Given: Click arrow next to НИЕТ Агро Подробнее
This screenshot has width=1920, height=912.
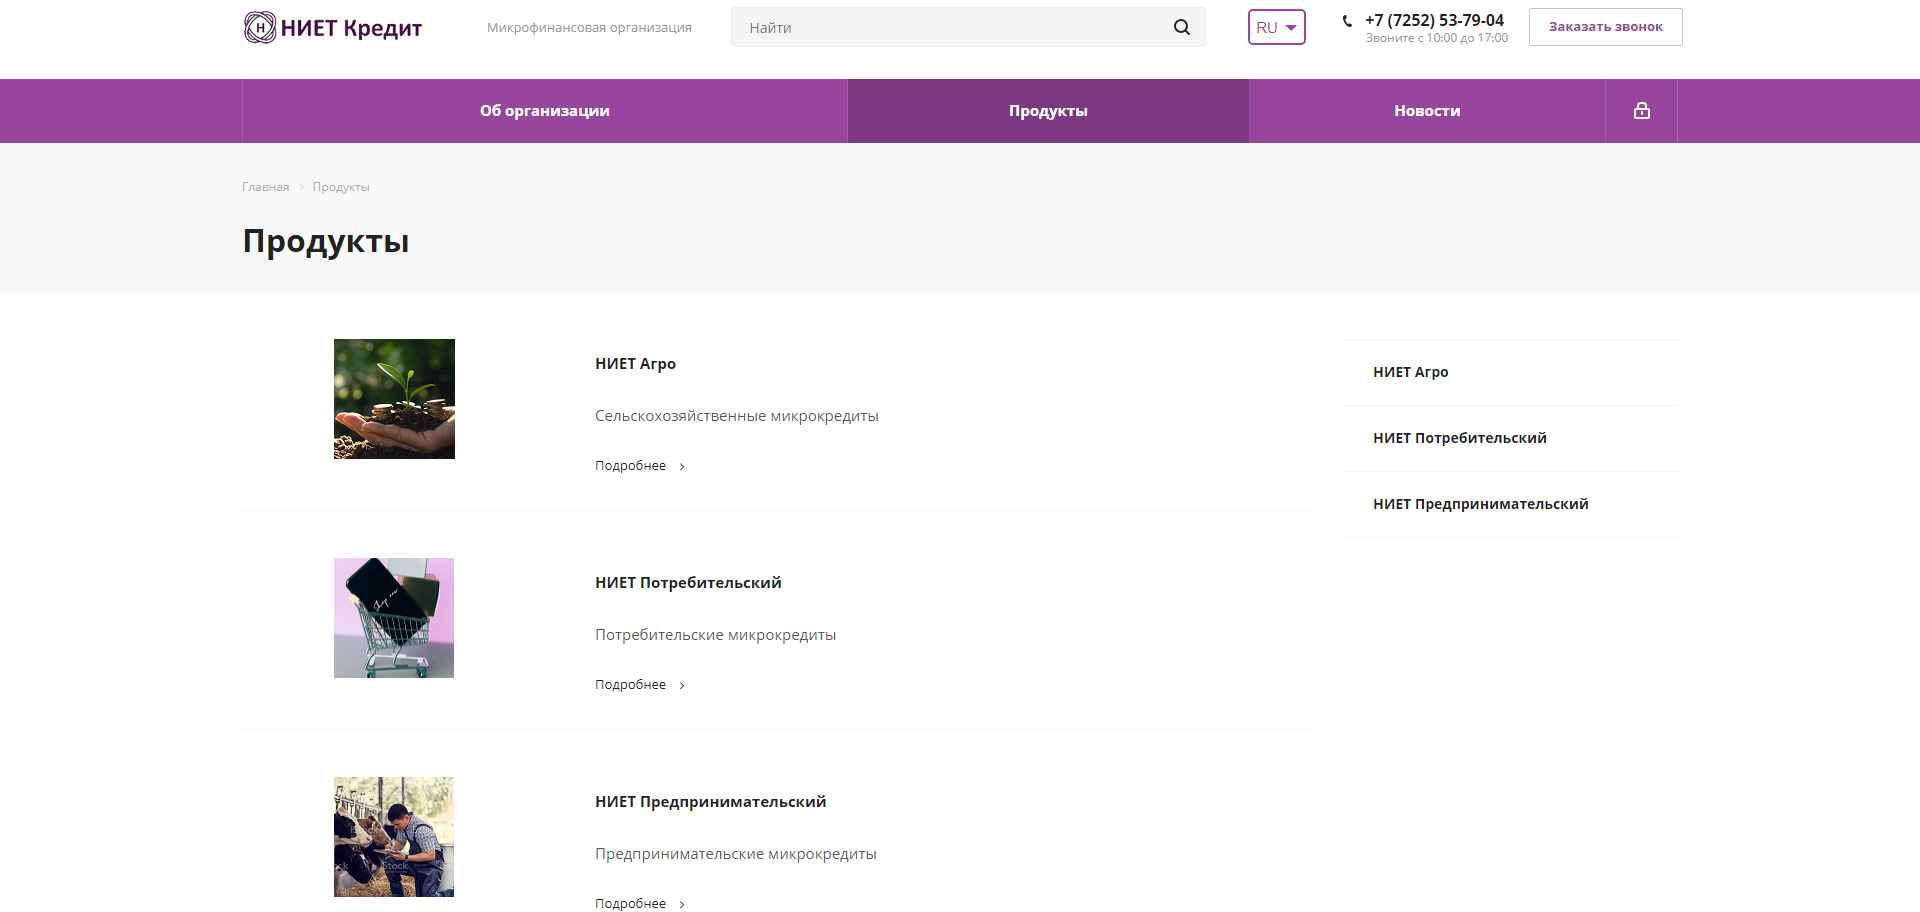Looking at the screenshot, I should [x=682, y=467].
